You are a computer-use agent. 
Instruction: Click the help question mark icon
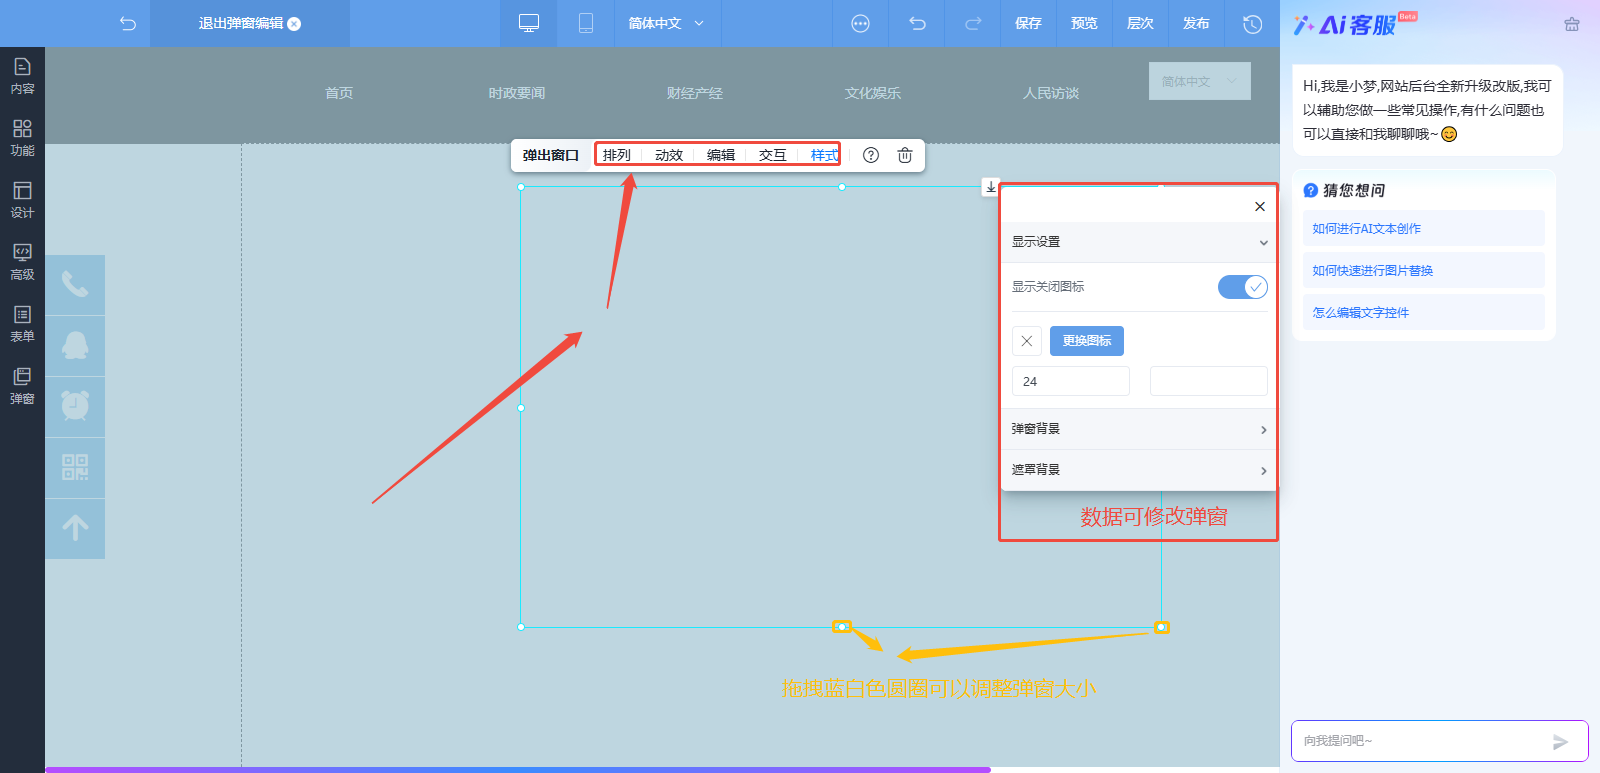point(871,155)
